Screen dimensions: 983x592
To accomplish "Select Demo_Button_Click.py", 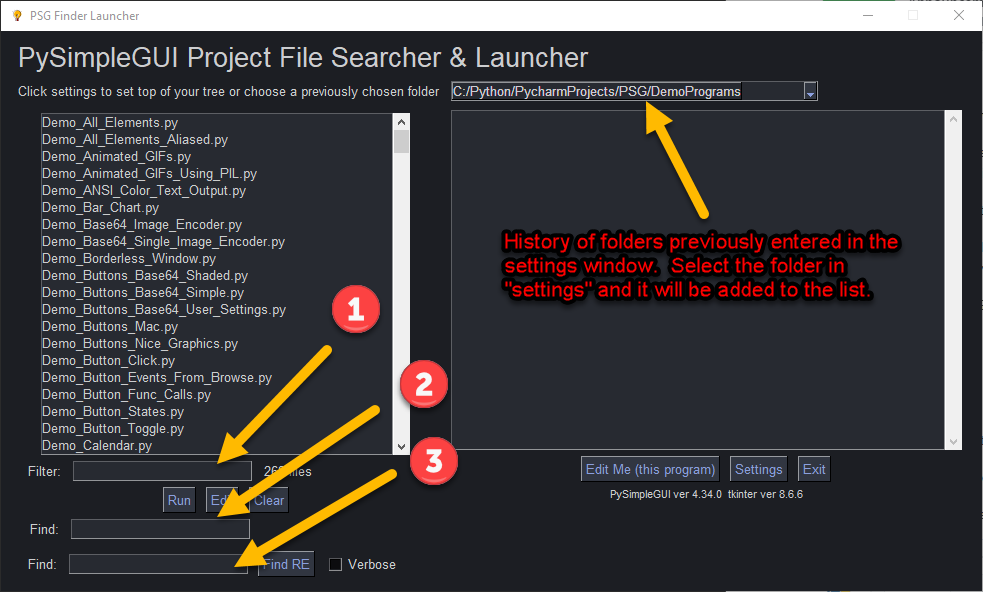I will (108, 359).
